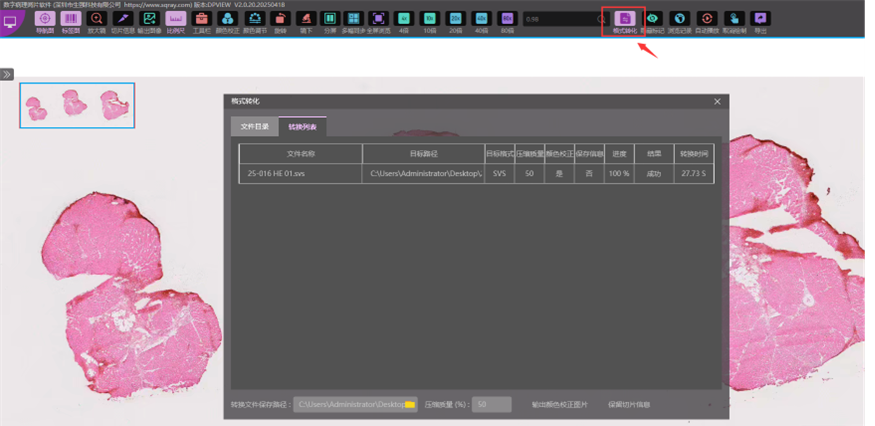
Task: Switch to the 文件目录 tab
Action: coord(255,127)
